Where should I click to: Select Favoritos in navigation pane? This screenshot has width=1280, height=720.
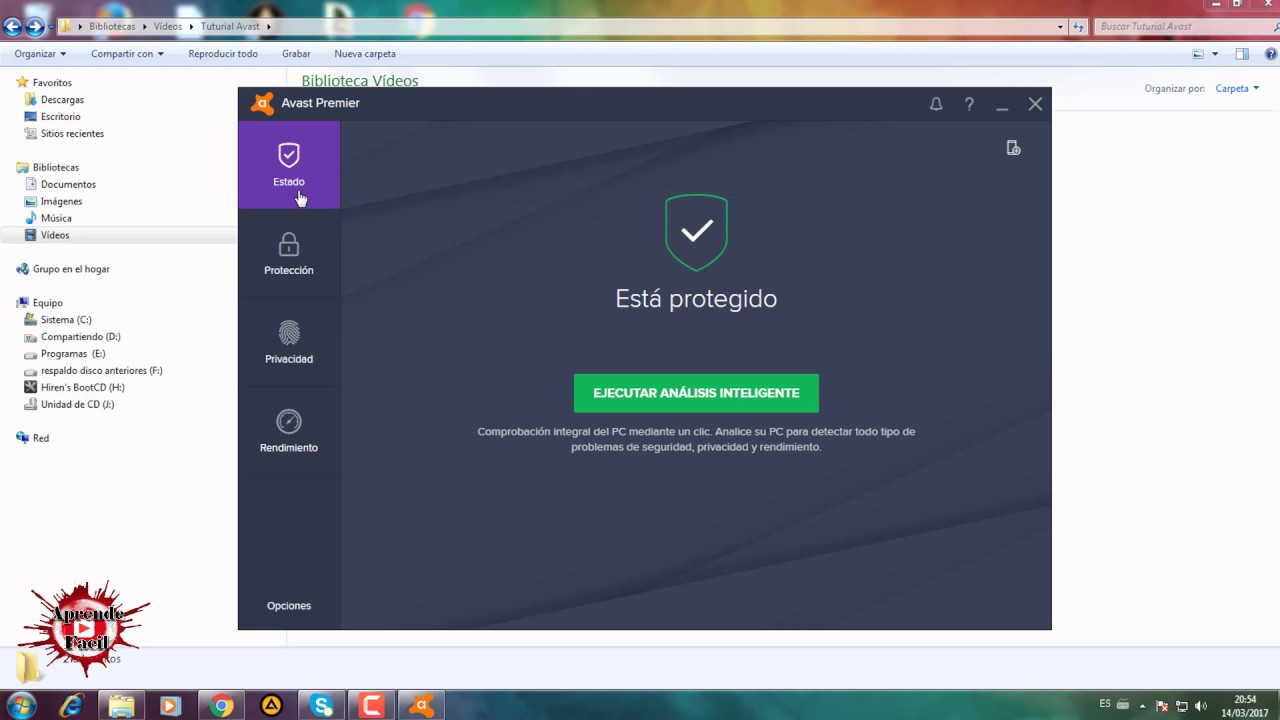click(x=52, y=83)
